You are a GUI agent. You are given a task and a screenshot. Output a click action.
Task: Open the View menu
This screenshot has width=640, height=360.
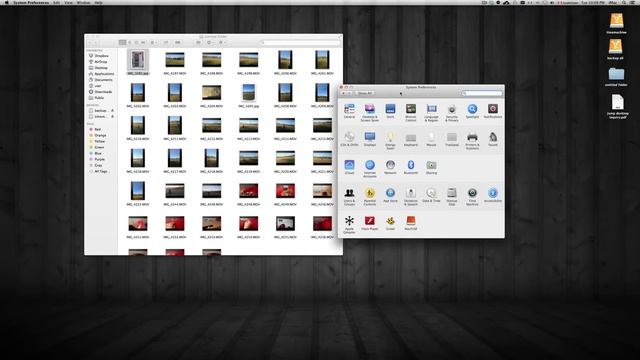[68, 2]
